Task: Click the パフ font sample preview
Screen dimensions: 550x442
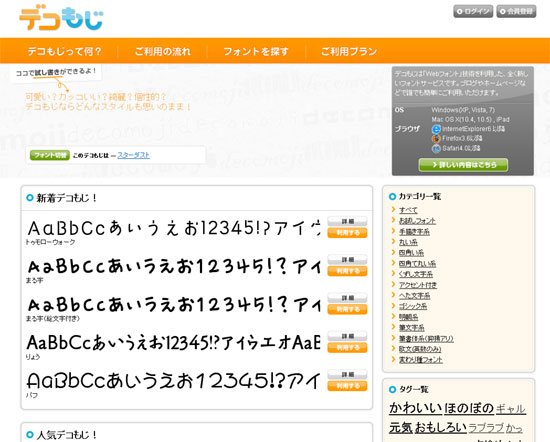Action: pyautogui.click(x=174, y=381)
